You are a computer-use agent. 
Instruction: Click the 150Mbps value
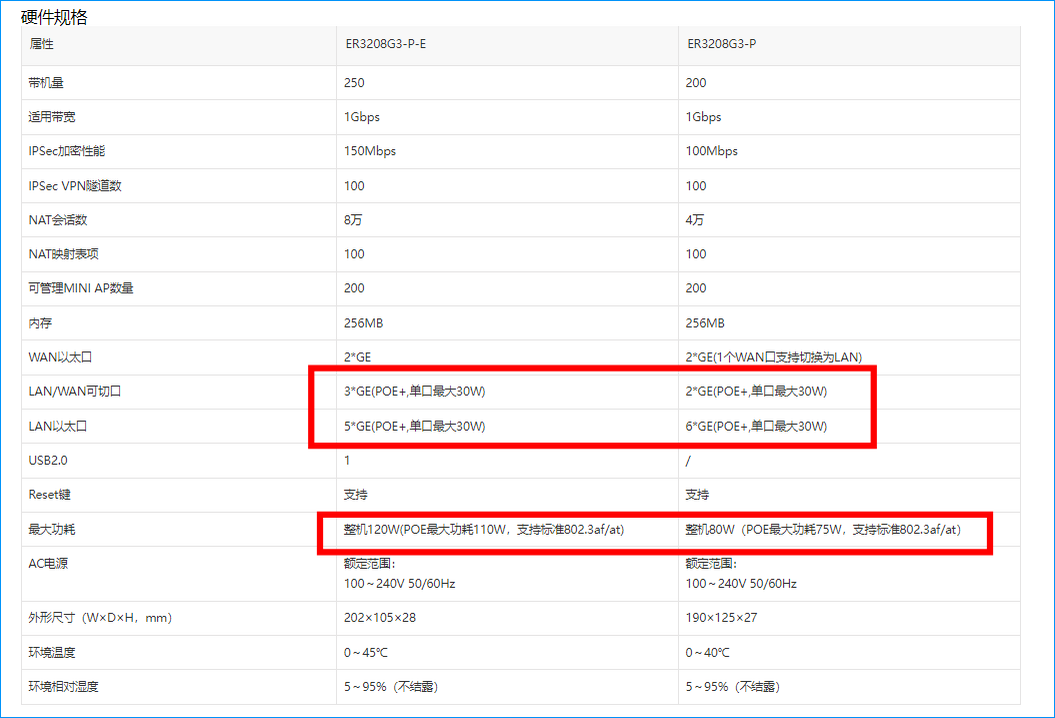tap(370, 151)
